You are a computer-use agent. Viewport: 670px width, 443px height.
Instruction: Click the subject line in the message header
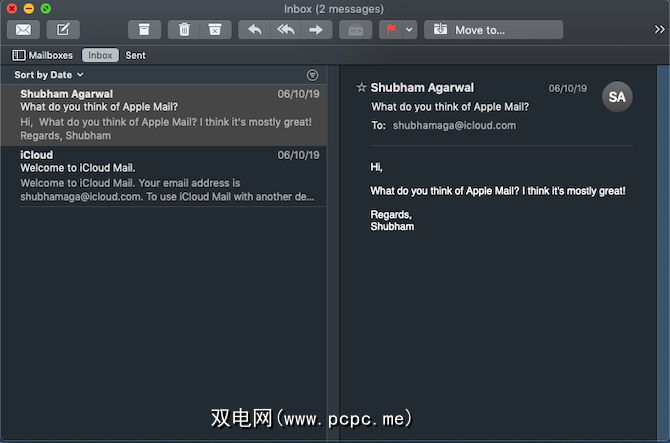coord(450,107)
